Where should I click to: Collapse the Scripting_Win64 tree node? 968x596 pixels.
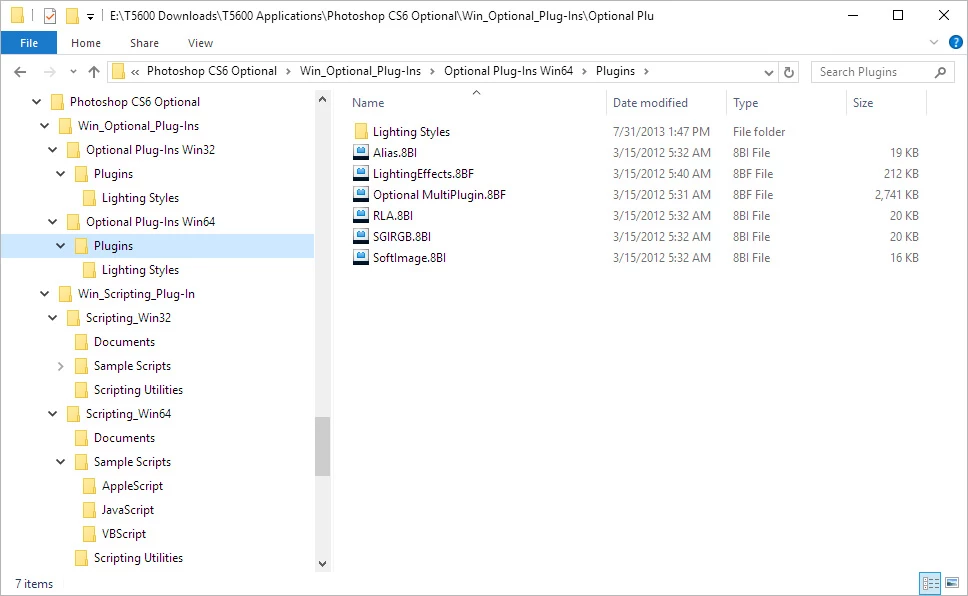pos(52,414)
